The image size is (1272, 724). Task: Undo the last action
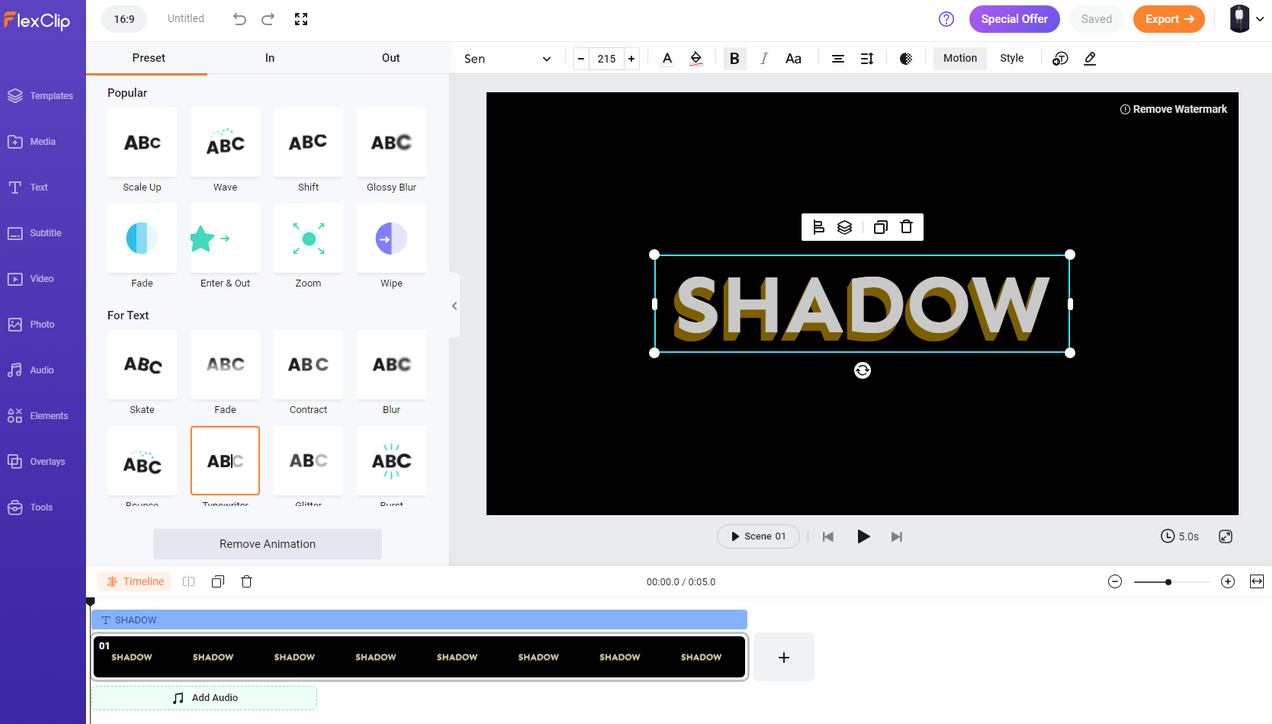click(x=239, y=19)
